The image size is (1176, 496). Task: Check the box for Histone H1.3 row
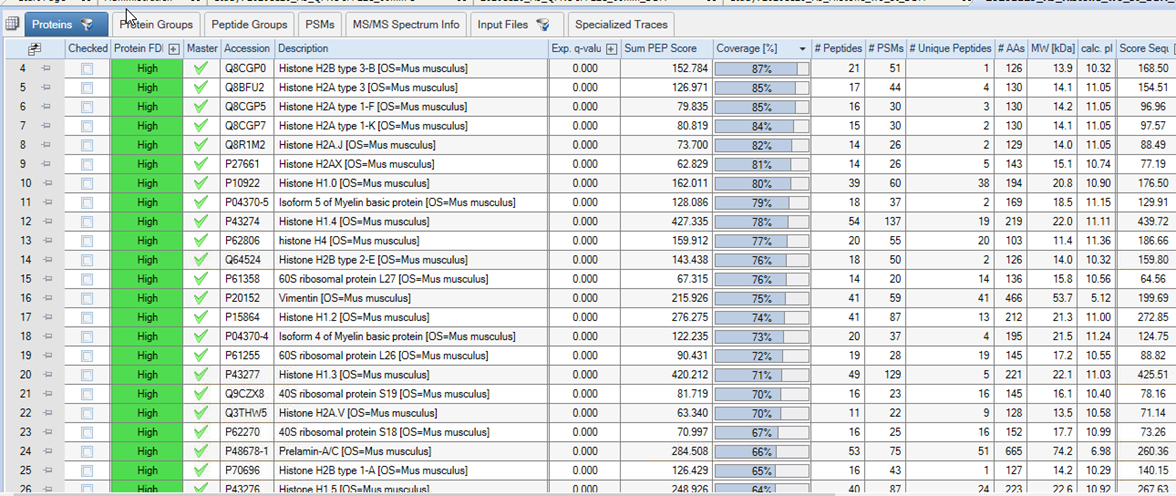(x=88, y=375)
